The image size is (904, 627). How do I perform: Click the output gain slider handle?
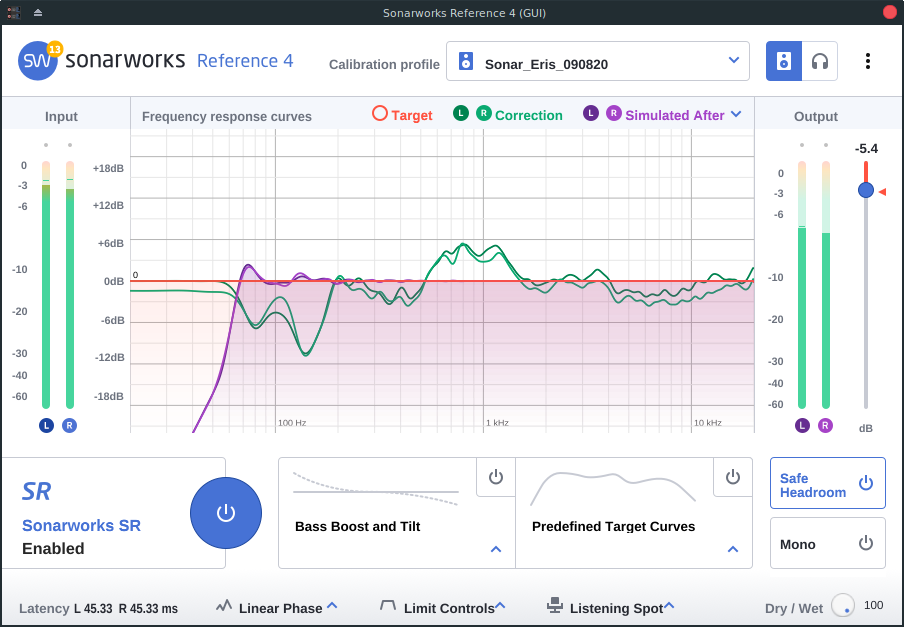click(x=865, y=190)
